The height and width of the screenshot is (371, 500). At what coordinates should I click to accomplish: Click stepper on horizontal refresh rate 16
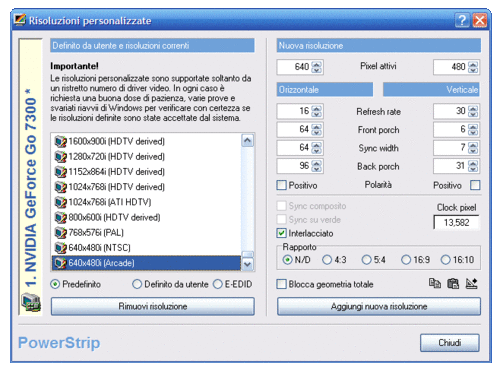[317, 111]
